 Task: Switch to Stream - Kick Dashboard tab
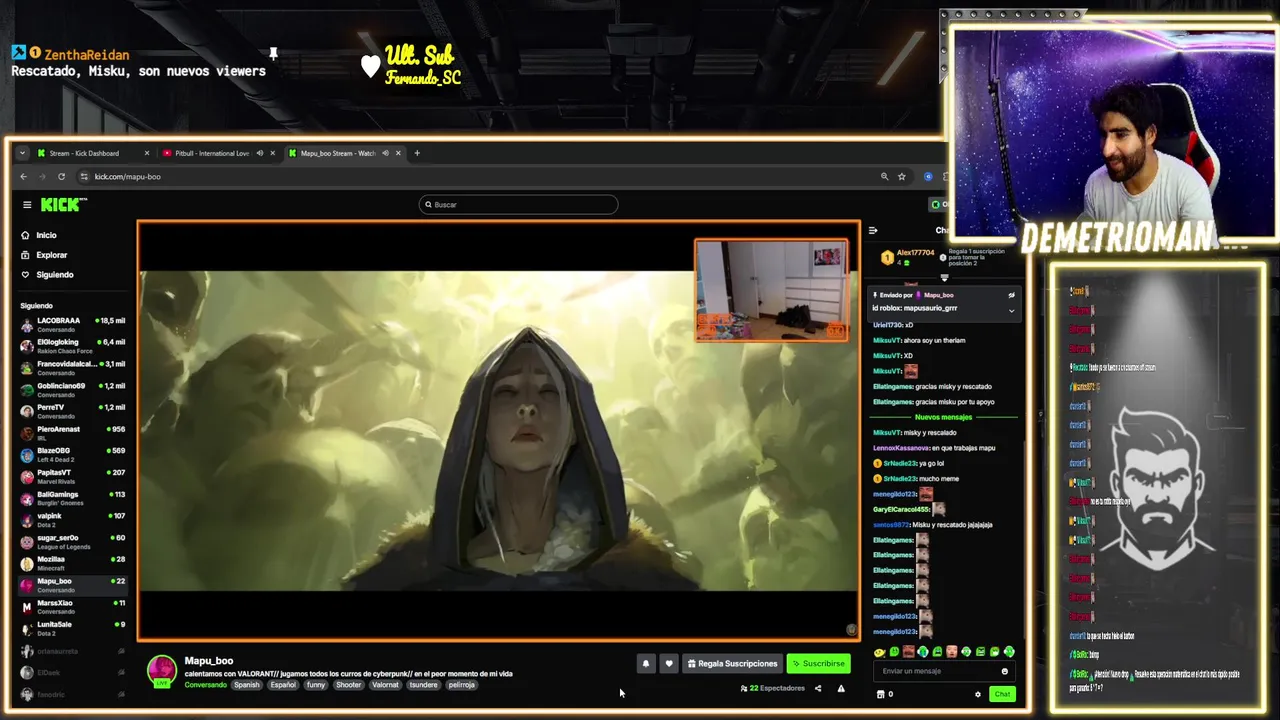tap(91, 153)
